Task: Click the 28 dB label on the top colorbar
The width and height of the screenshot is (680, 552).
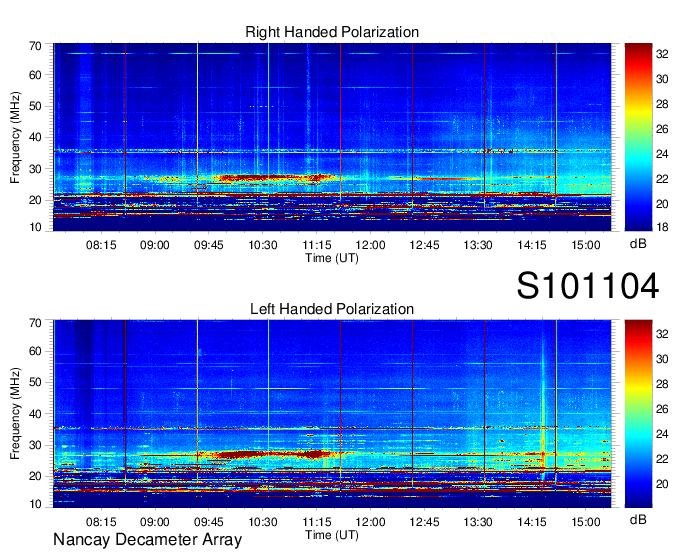Action: click(662, 104)
